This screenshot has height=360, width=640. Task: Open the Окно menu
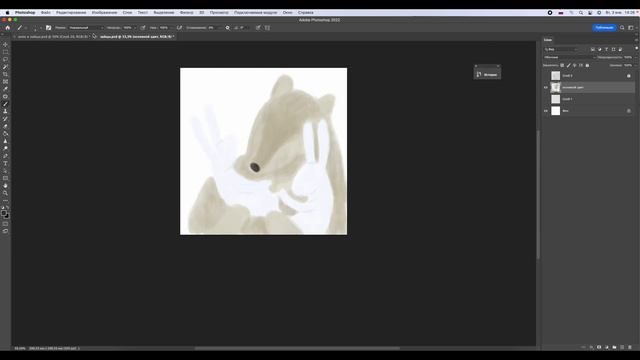[287, 13]
